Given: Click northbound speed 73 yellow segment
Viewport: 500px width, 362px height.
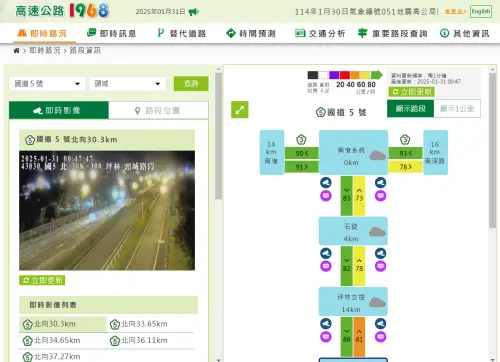Looking at the screenshot, I should point(359,196).
